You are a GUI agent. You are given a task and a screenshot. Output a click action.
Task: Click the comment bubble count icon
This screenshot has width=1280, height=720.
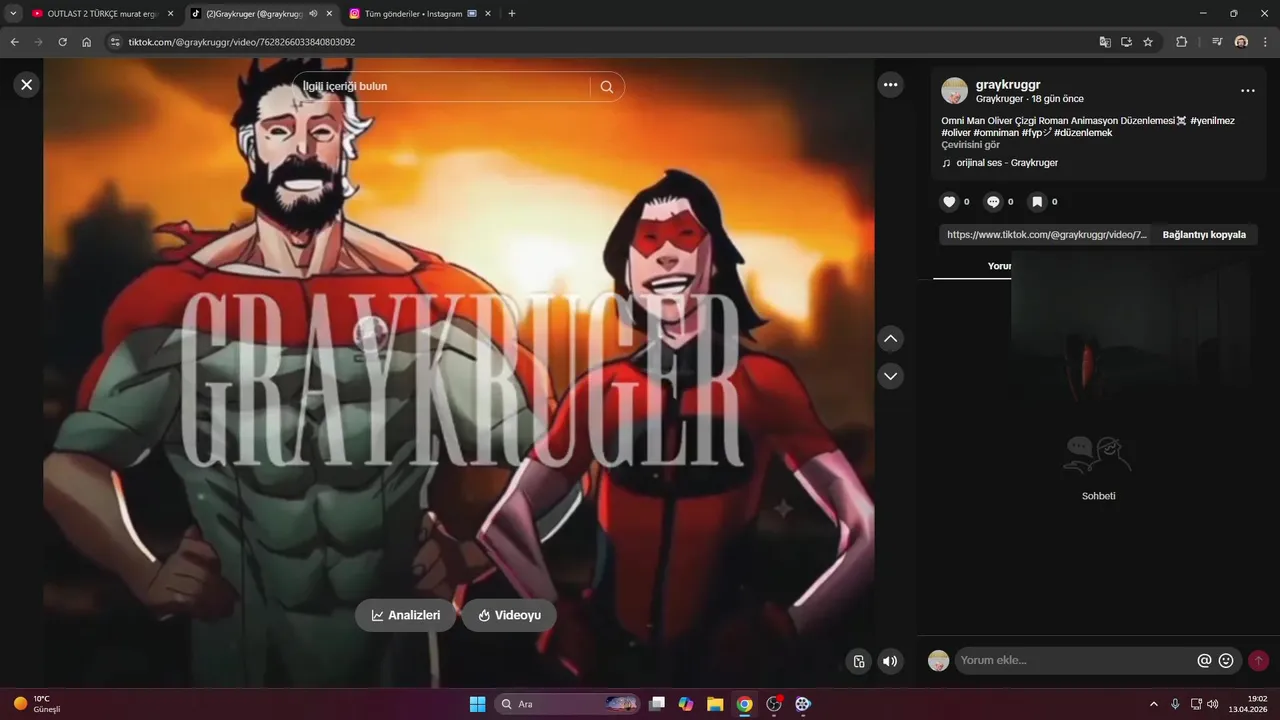993,202
